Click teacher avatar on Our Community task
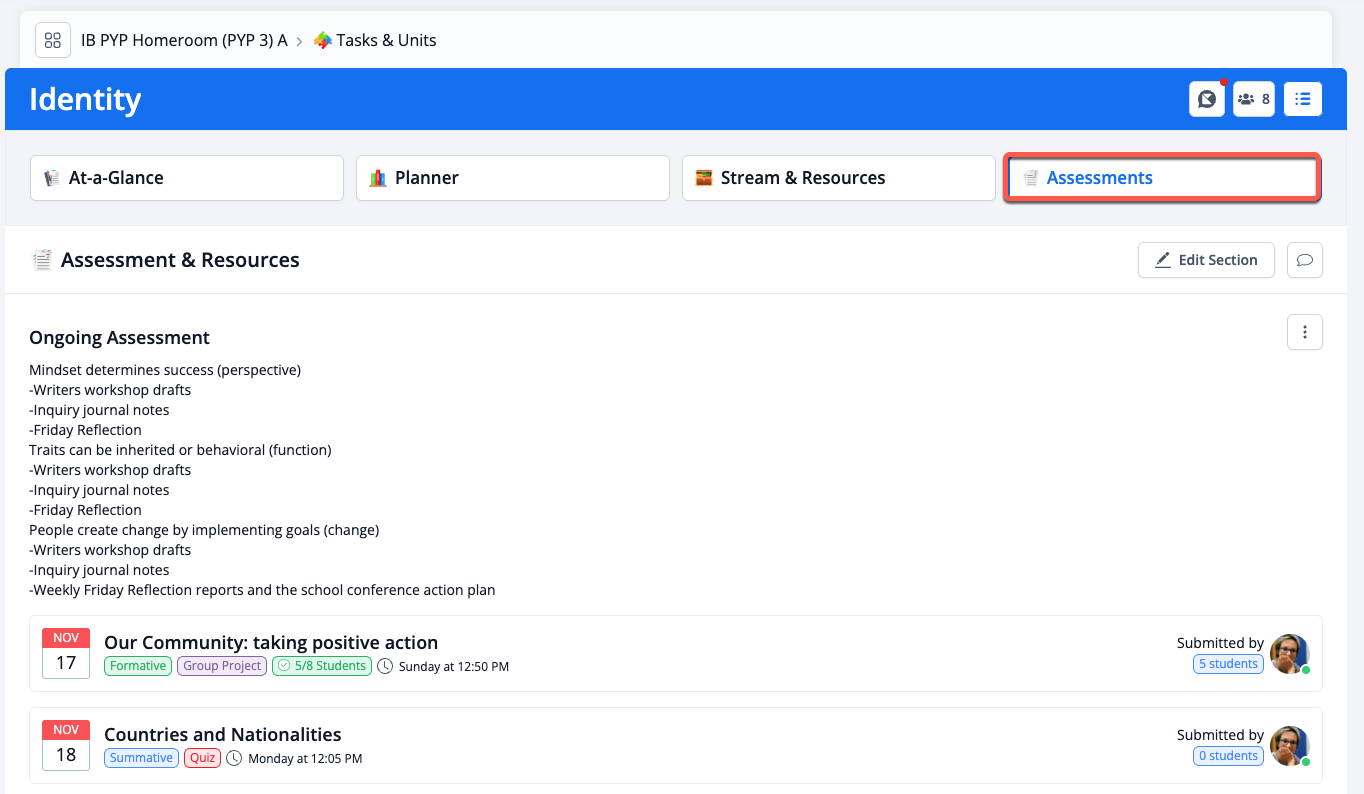The image size is (1364, 794). click(1288, 653)
